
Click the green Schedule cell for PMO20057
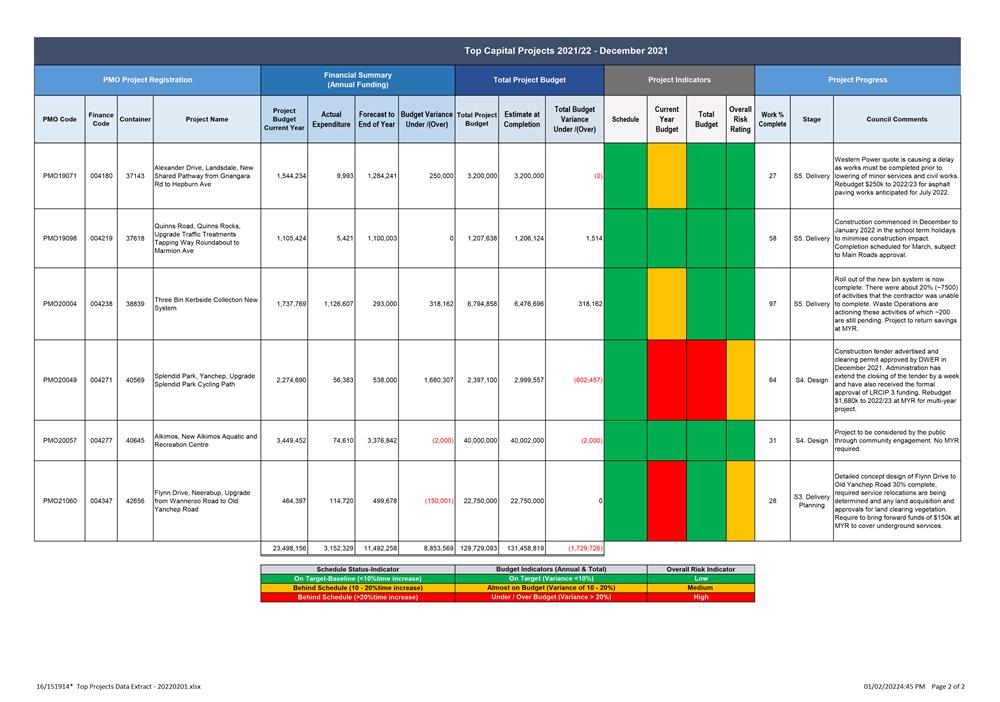(x=625, y=441)
